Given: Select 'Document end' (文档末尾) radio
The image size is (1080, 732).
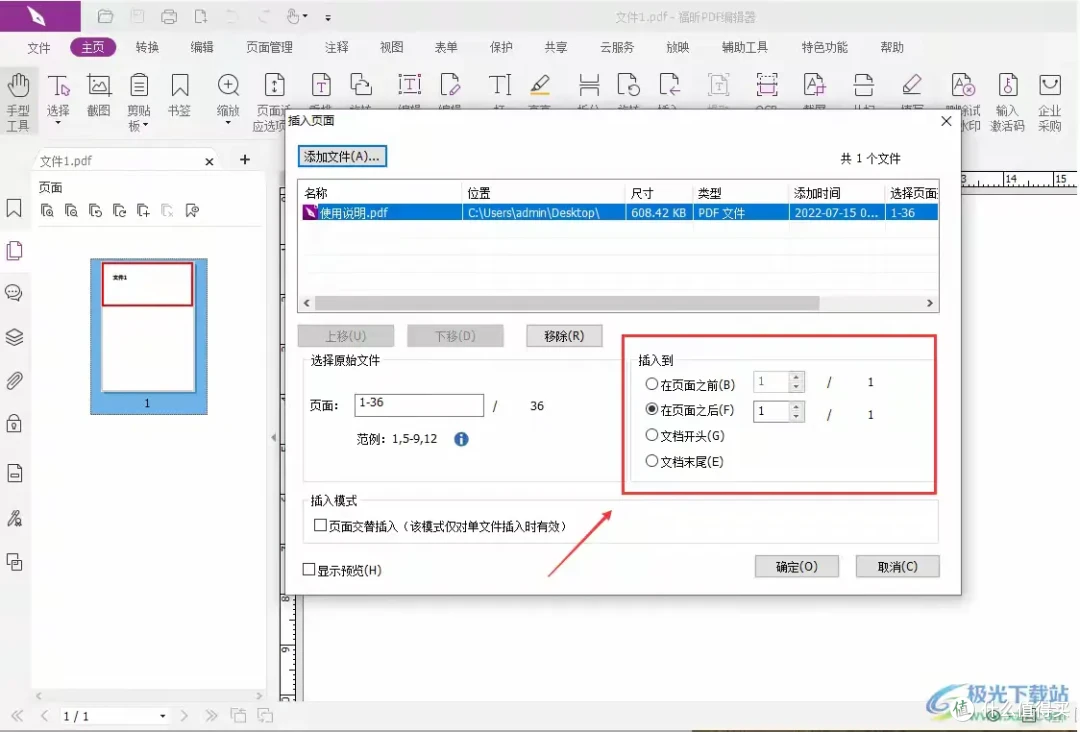Looking at the screenshot, I should point(651,461).
